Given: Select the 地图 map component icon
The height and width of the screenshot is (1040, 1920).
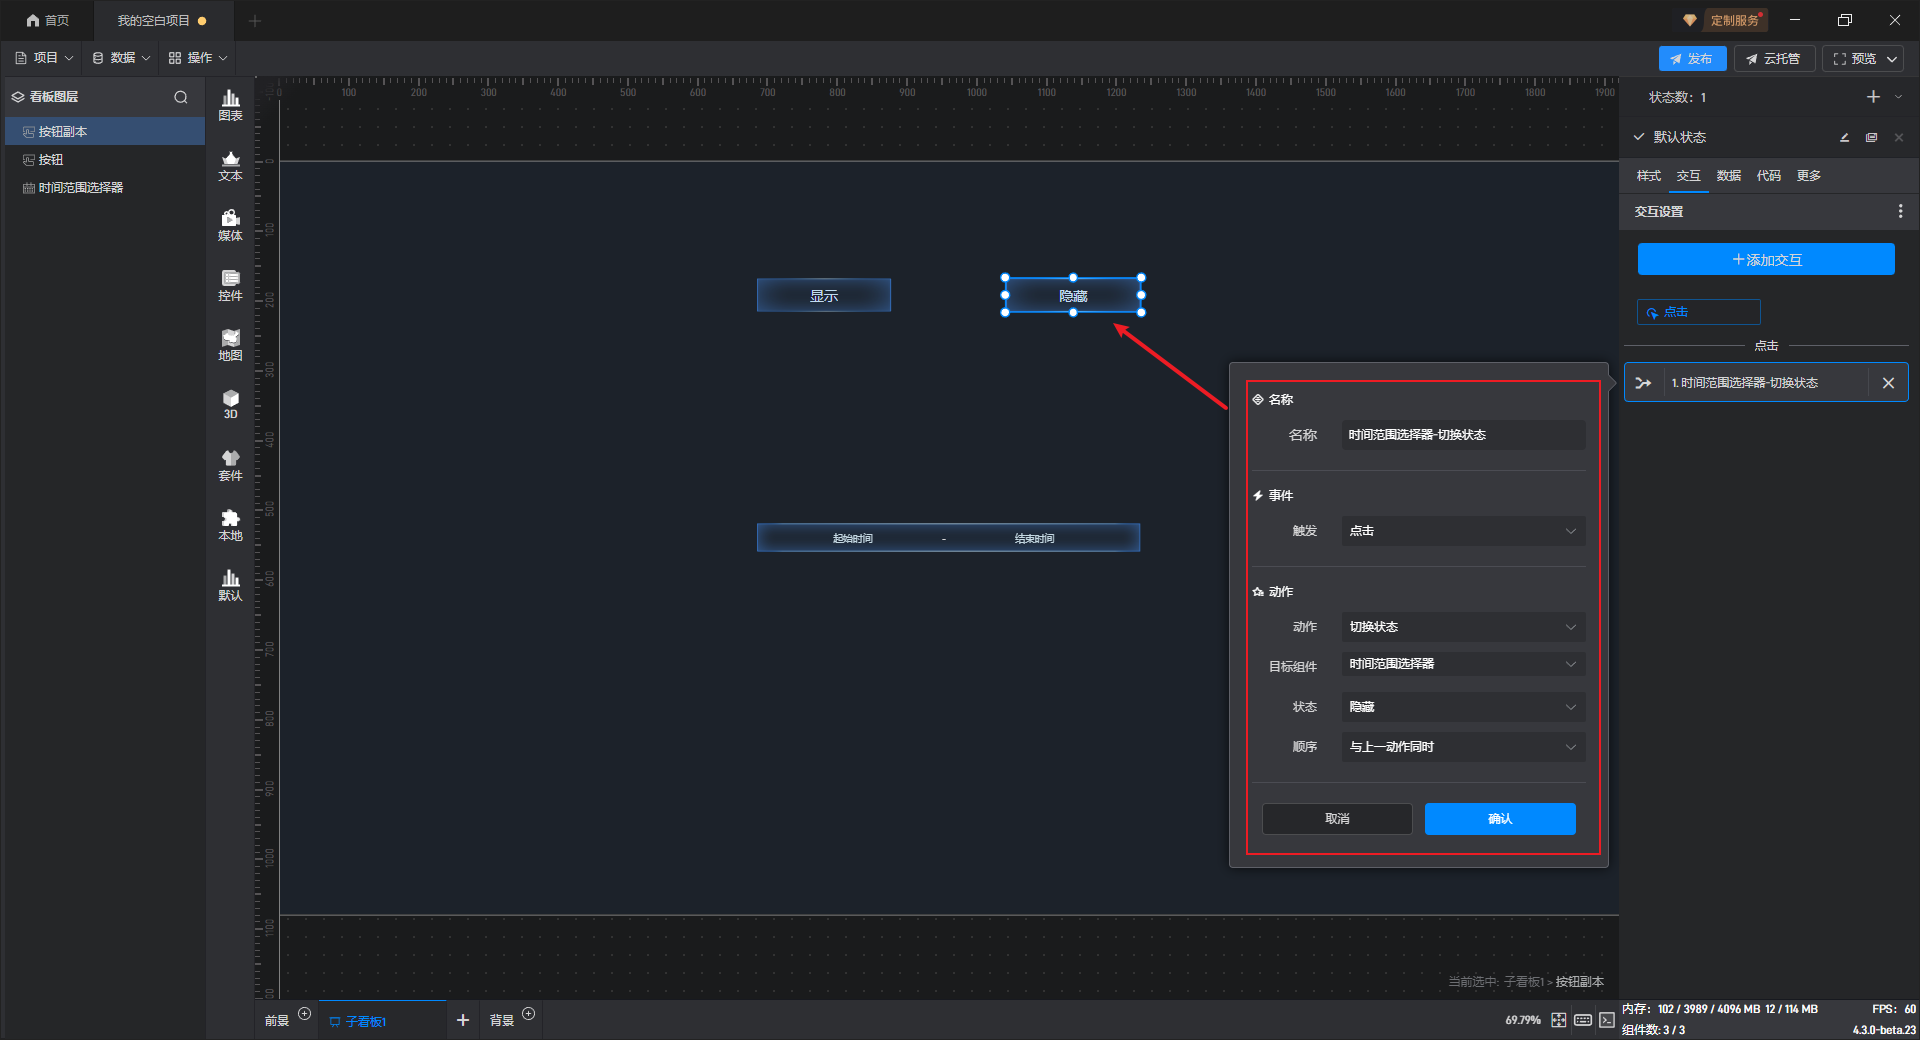Looking at the screenshot, I should [x=230, y=344].
